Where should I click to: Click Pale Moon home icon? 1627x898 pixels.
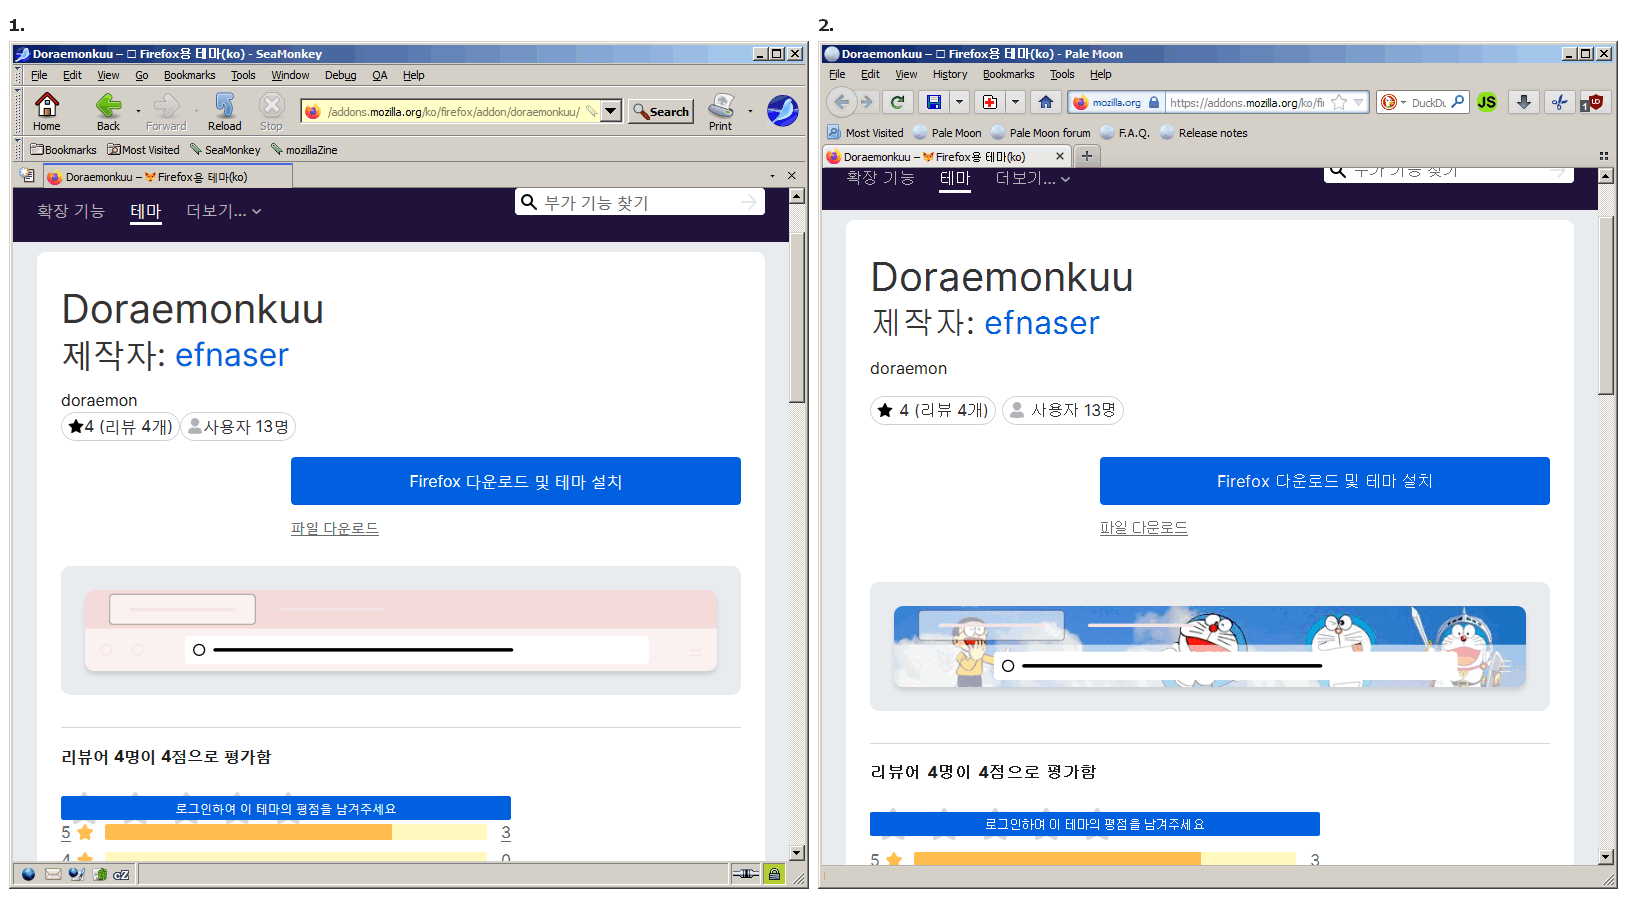click(x=1045, y=102)
